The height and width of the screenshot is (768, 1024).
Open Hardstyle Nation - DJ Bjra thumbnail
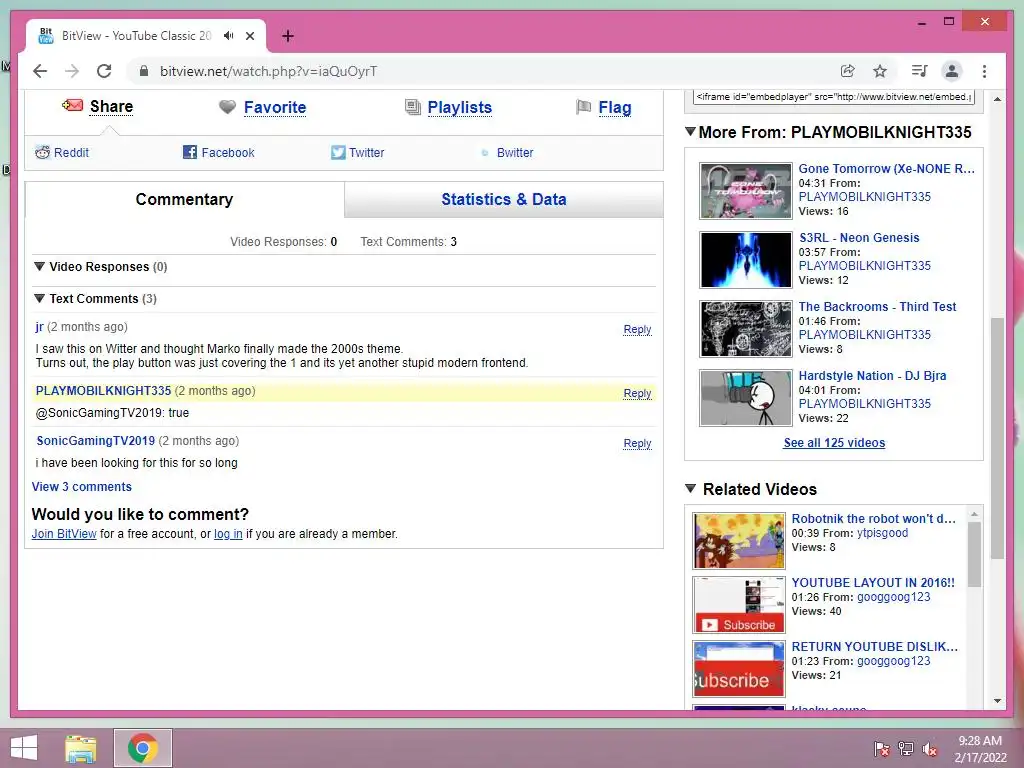pyautogui.click(x=745, y=398)
